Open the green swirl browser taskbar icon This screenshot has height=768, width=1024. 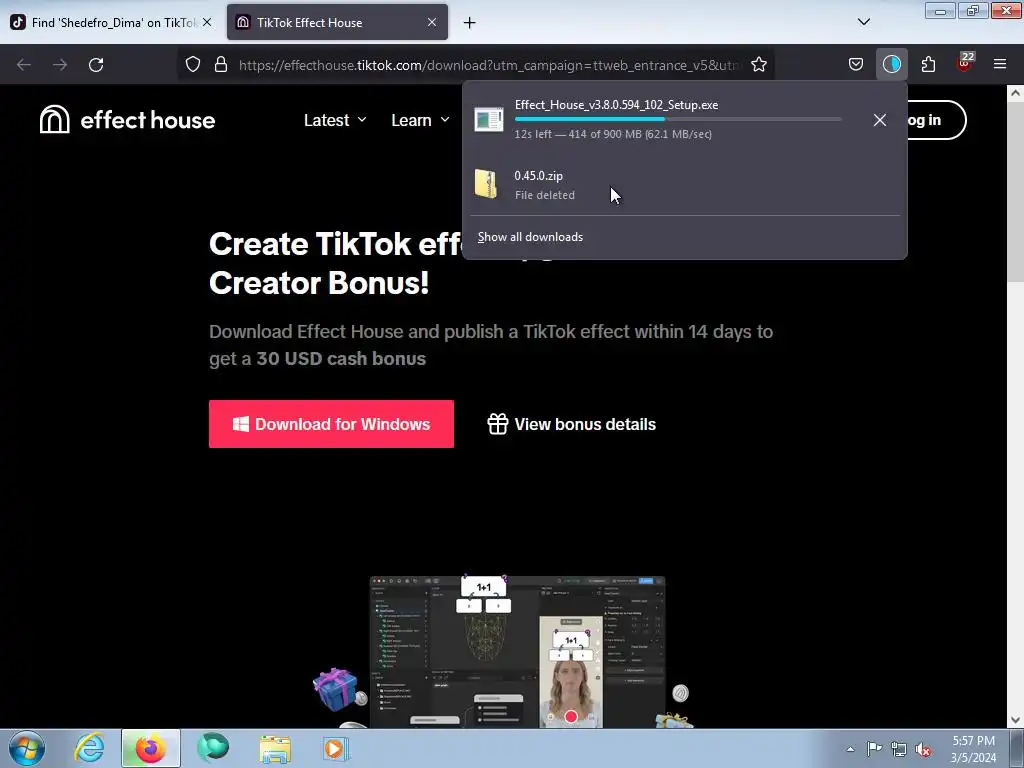(213, 748)
